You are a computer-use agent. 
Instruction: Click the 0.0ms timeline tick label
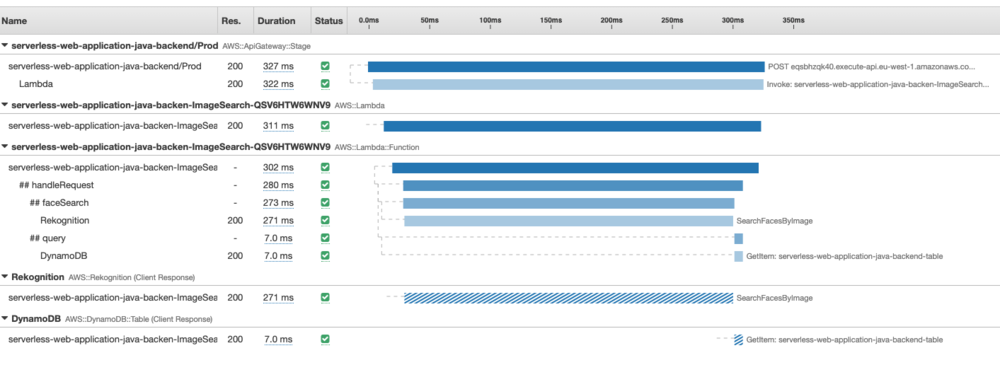[x=369, y=20]
